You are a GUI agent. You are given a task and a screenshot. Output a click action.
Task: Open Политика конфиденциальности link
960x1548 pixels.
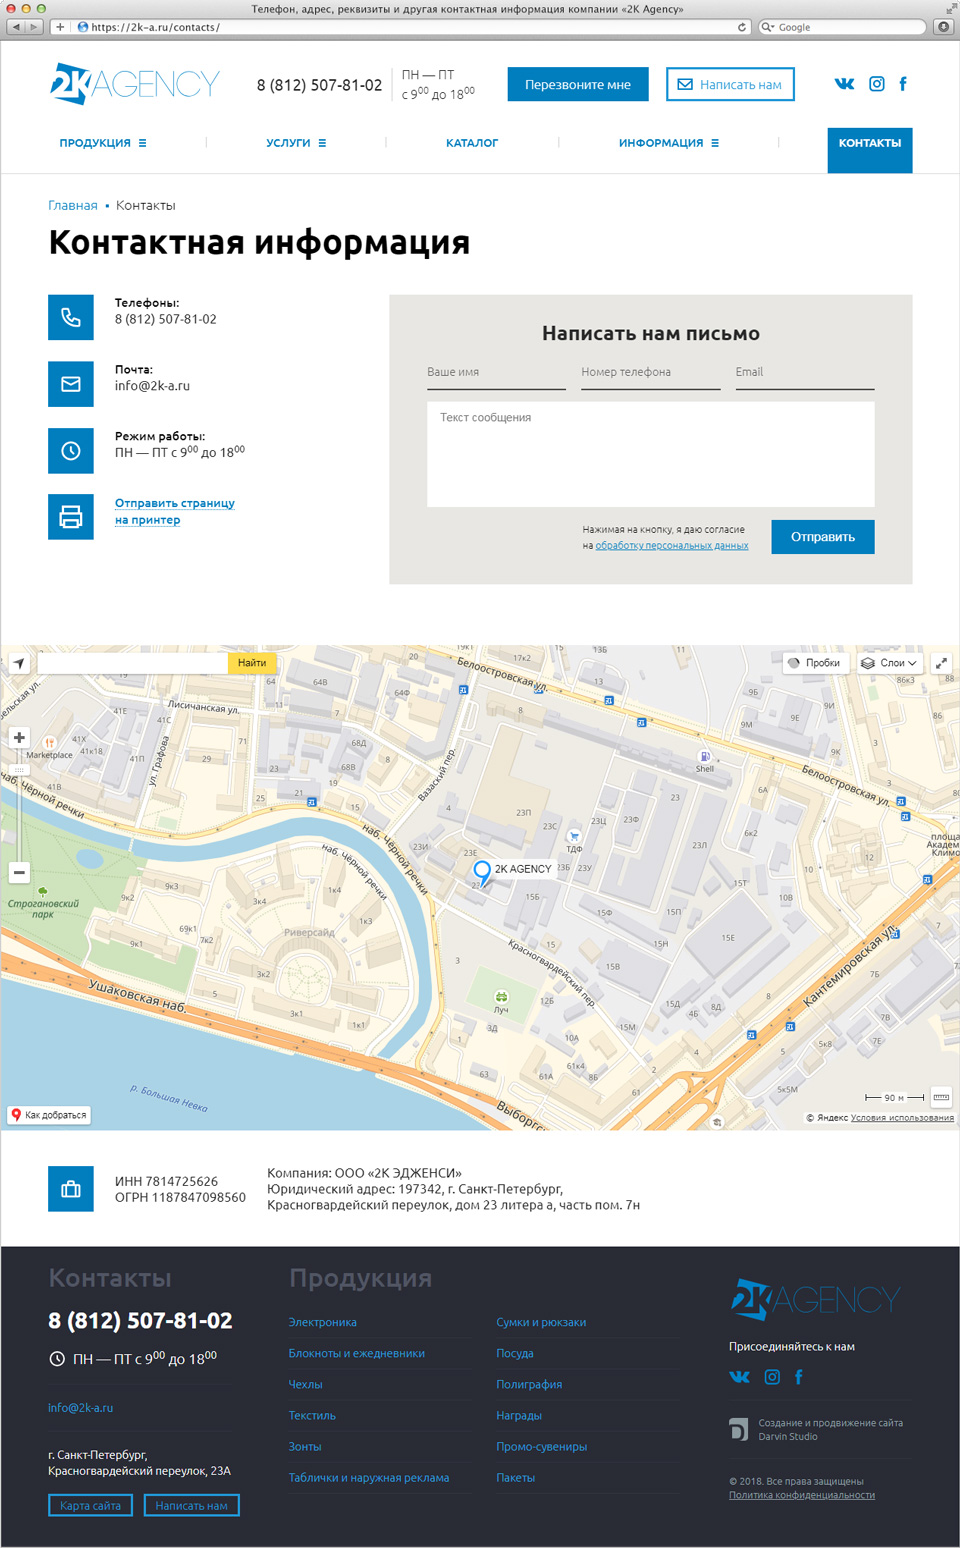click(802, 1495)
